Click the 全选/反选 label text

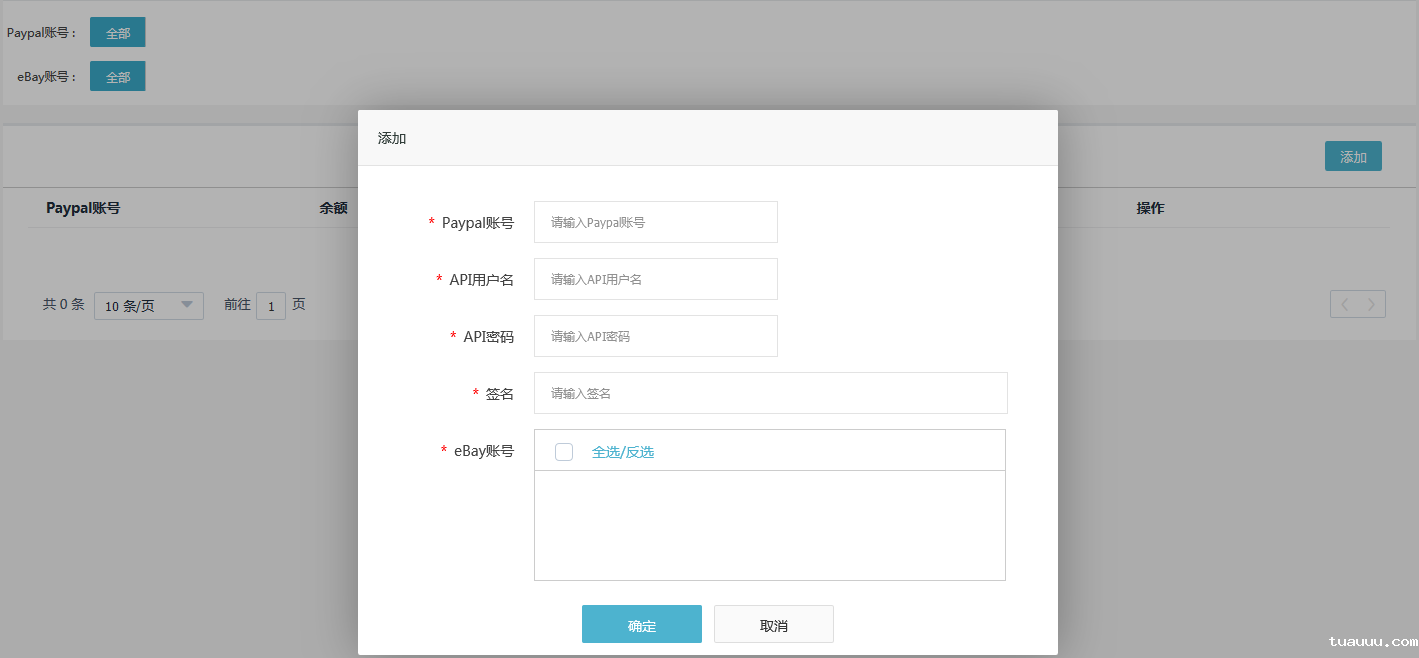click(622, 452)
